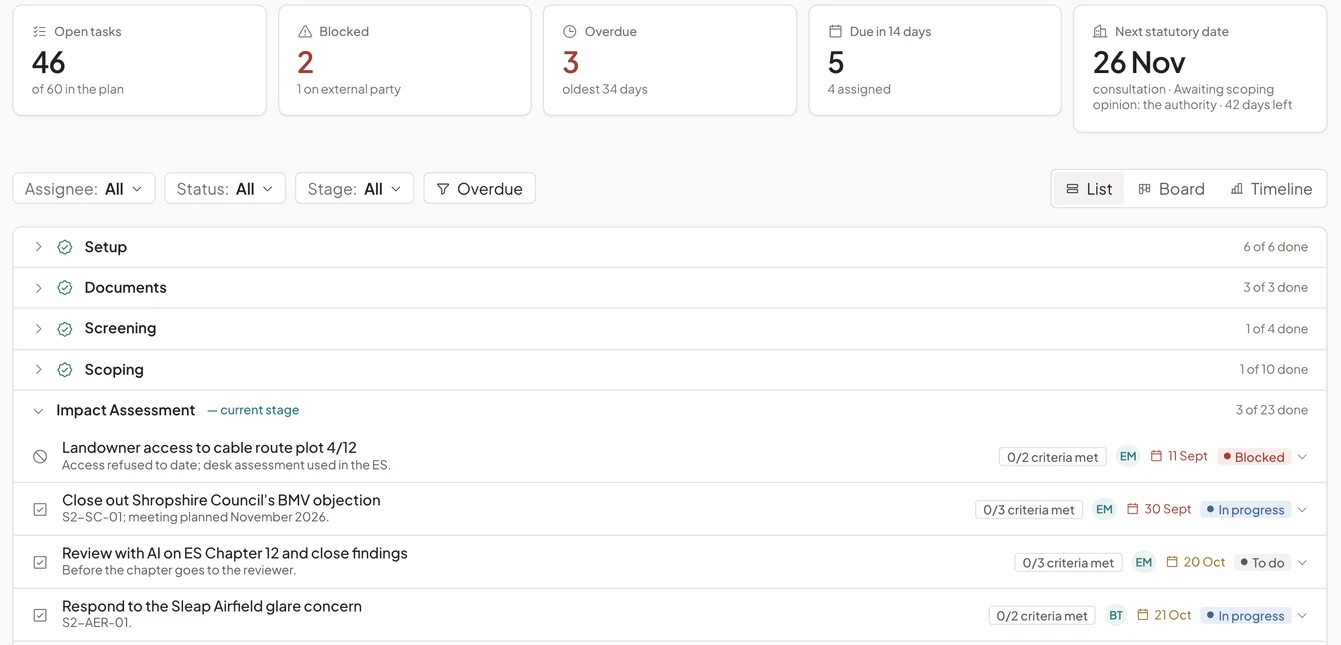Click blocked icon beside Landowner access task
The height and width of the screenshot is (645, 1341).
[x=40, y=456]
